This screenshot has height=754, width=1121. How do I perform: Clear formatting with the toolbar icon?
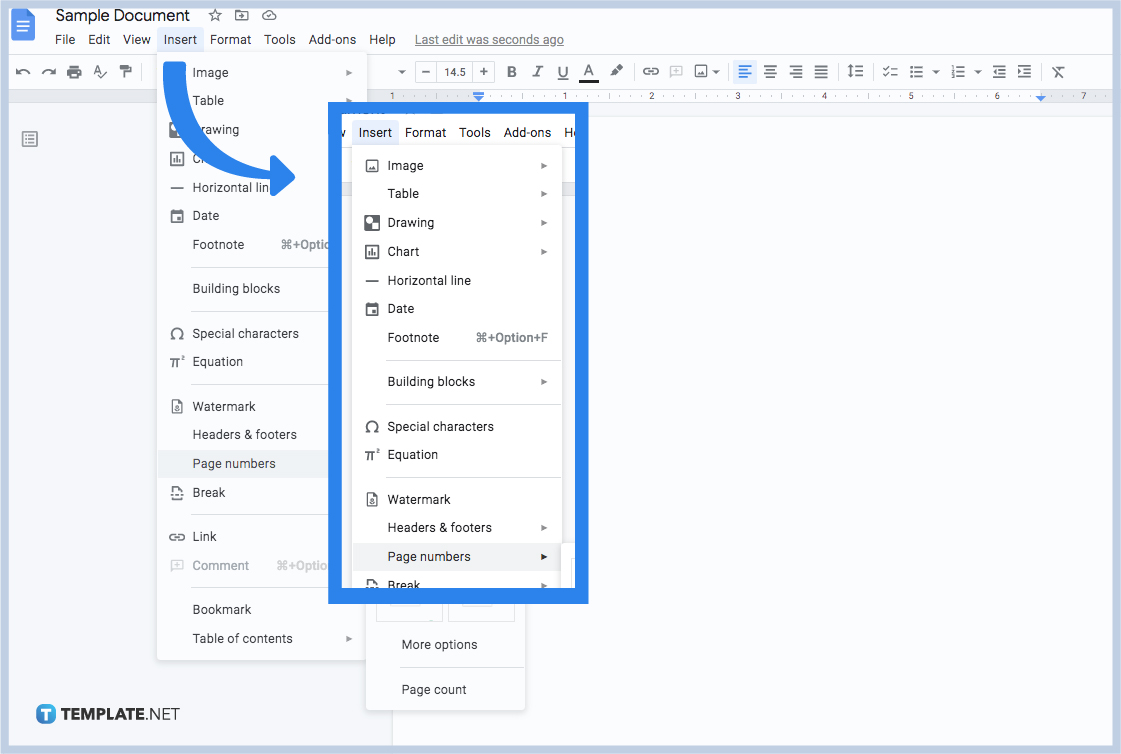coord(1058,71)
